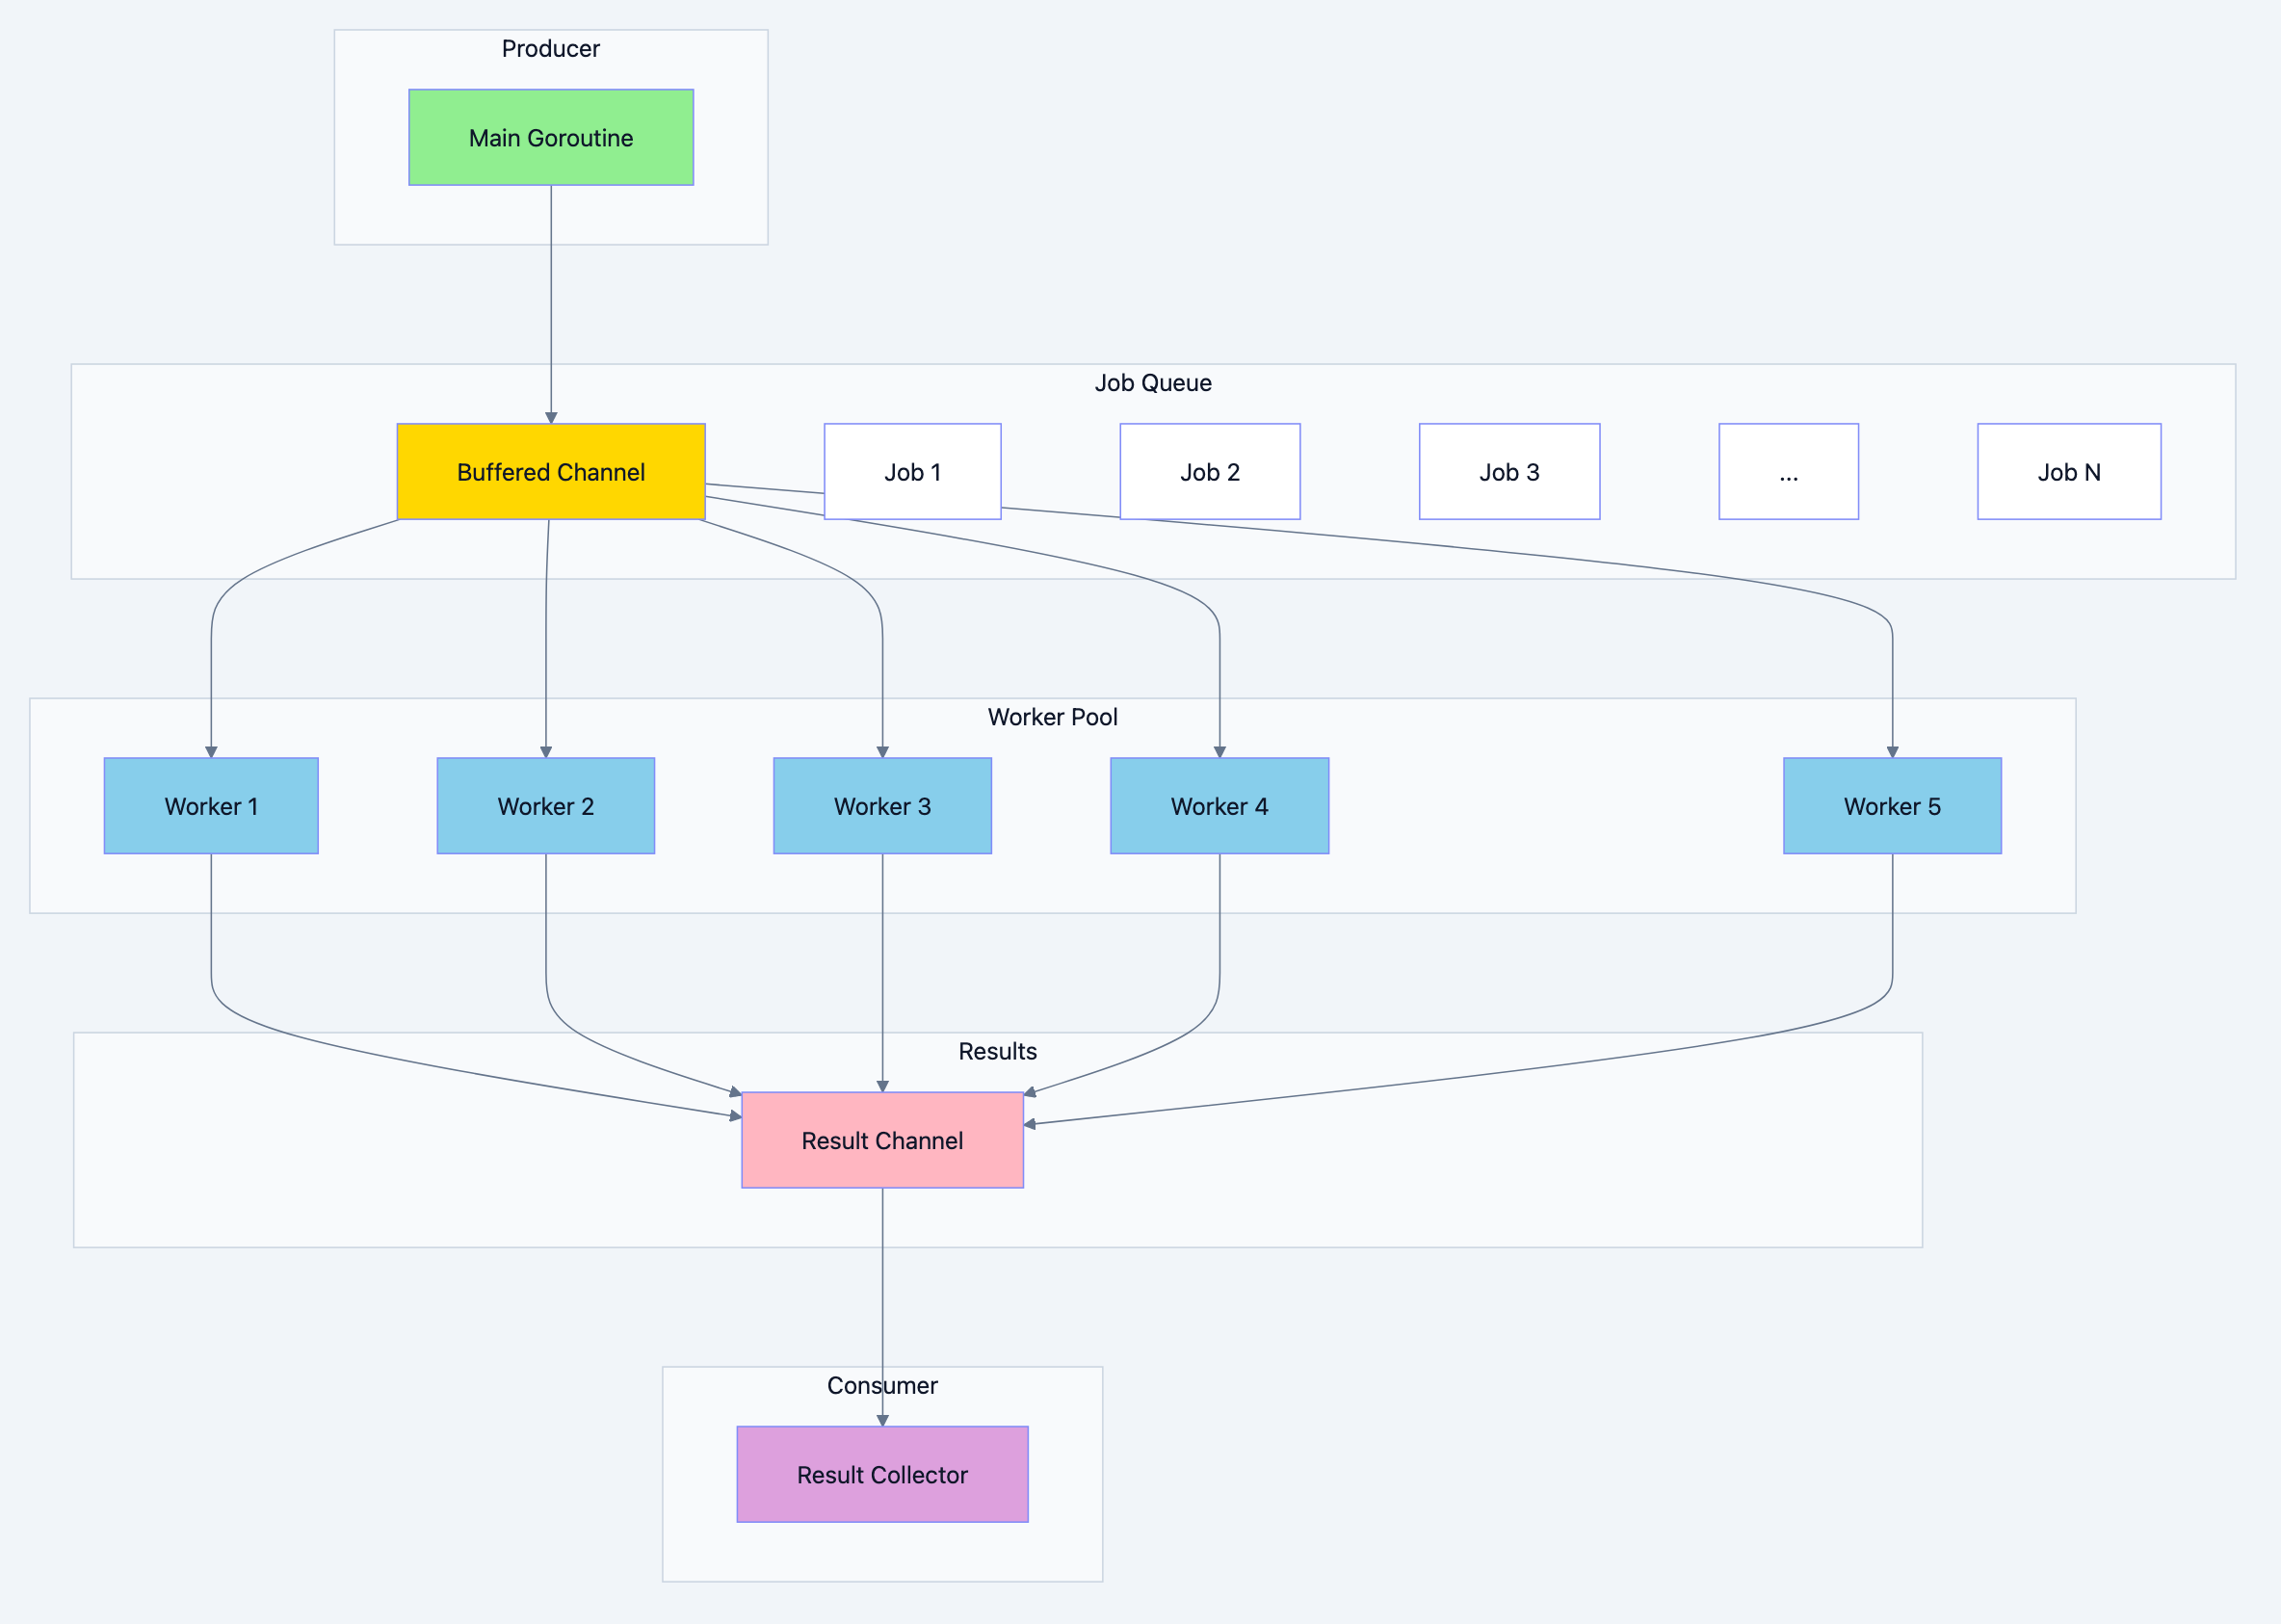Click the Worker 3 box
The height and width of the screenshot is (1624, 2281).
click(x=882, y=806)
